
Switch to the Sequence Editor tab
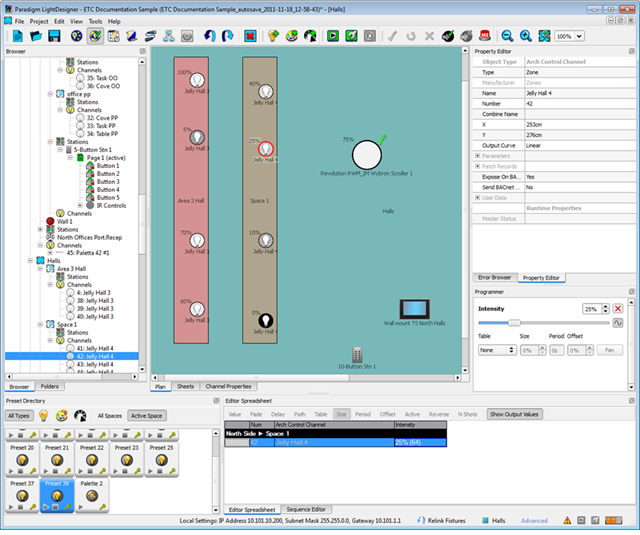[306, 509]
